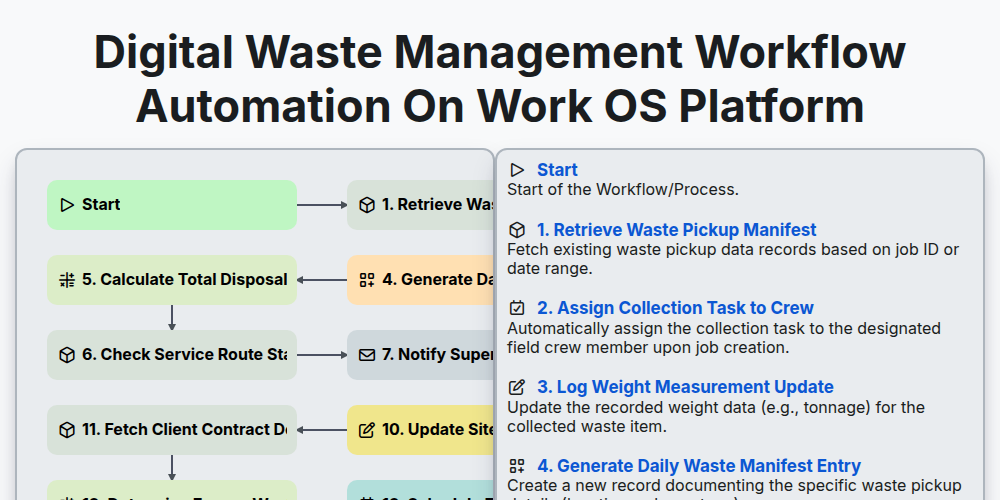The width and height of the screenshot is (1000, 500).
Task: Select the orange 4. Generate Daily node
Action: point(421,280)
